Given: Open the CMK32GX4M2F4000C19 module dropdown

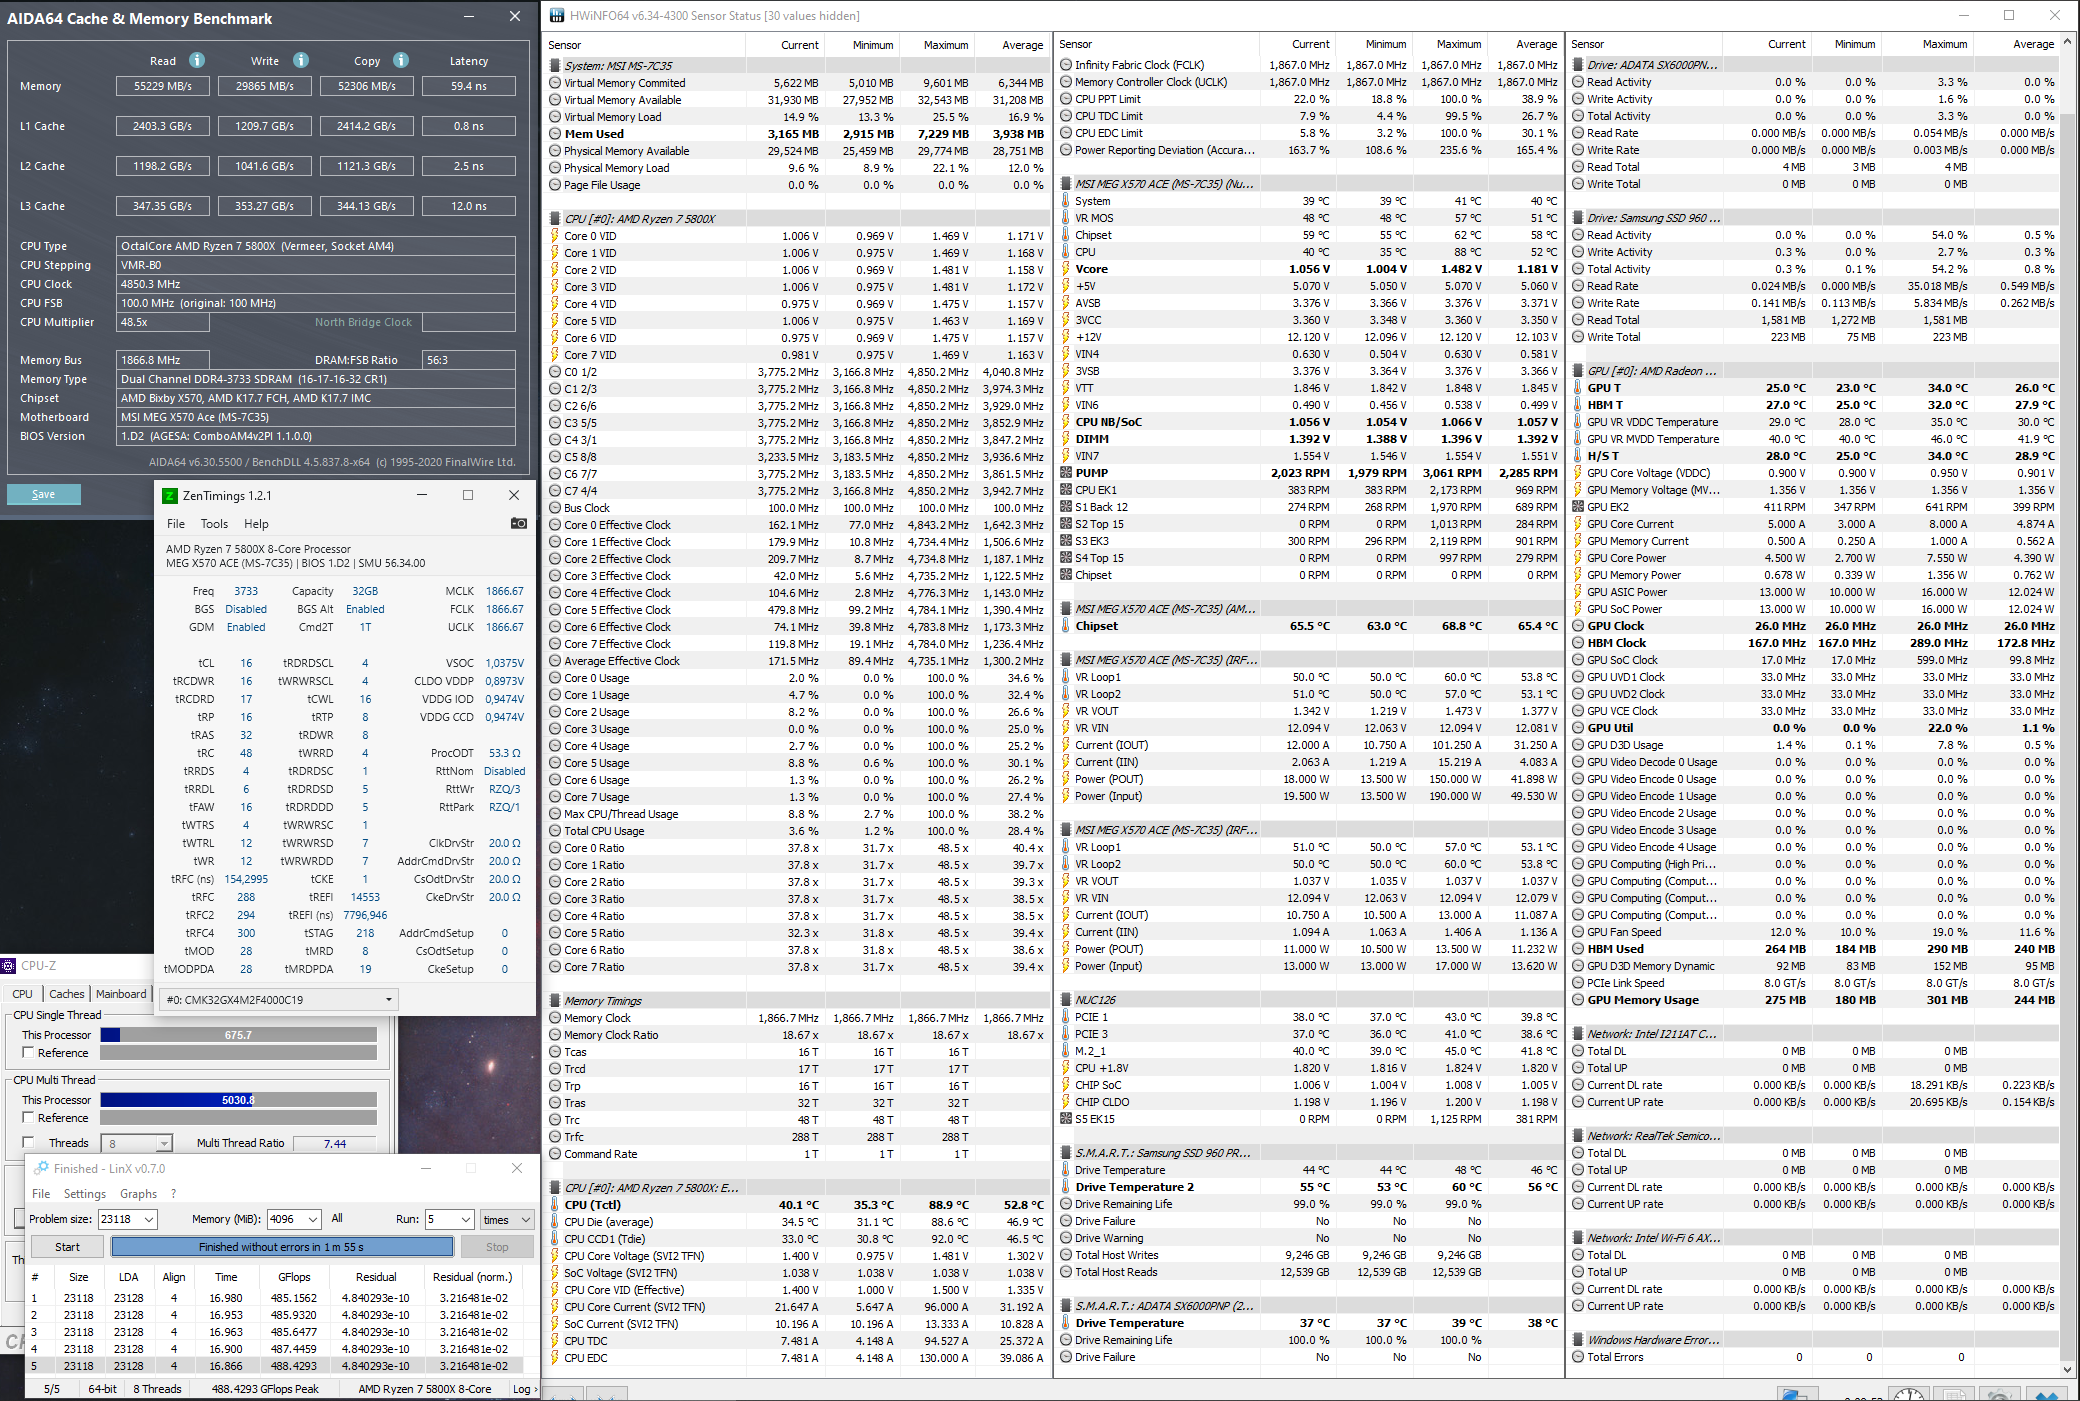Looking at the screenshot, I should 389,1000.
